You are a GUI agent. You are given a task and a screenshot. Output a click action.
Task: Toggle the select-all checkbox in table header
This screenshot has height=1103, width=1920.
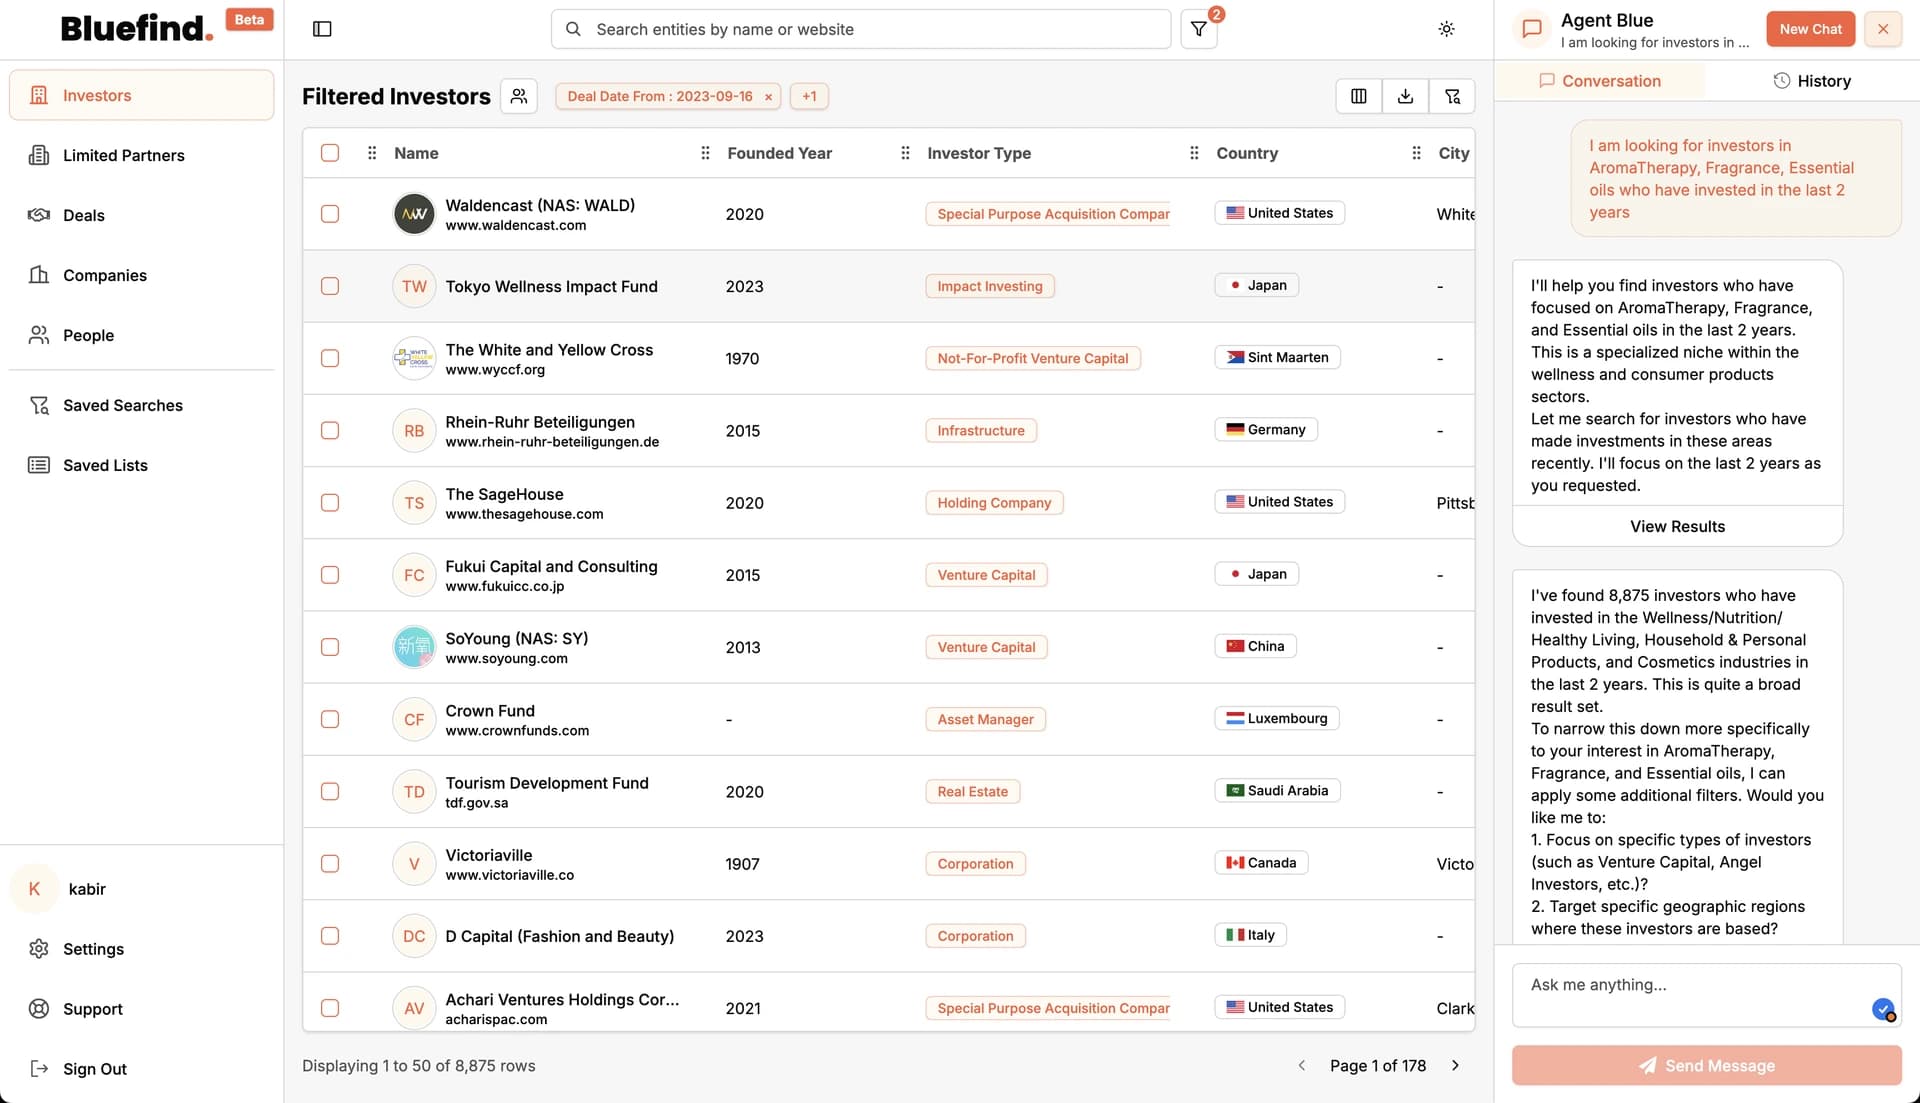330,153
